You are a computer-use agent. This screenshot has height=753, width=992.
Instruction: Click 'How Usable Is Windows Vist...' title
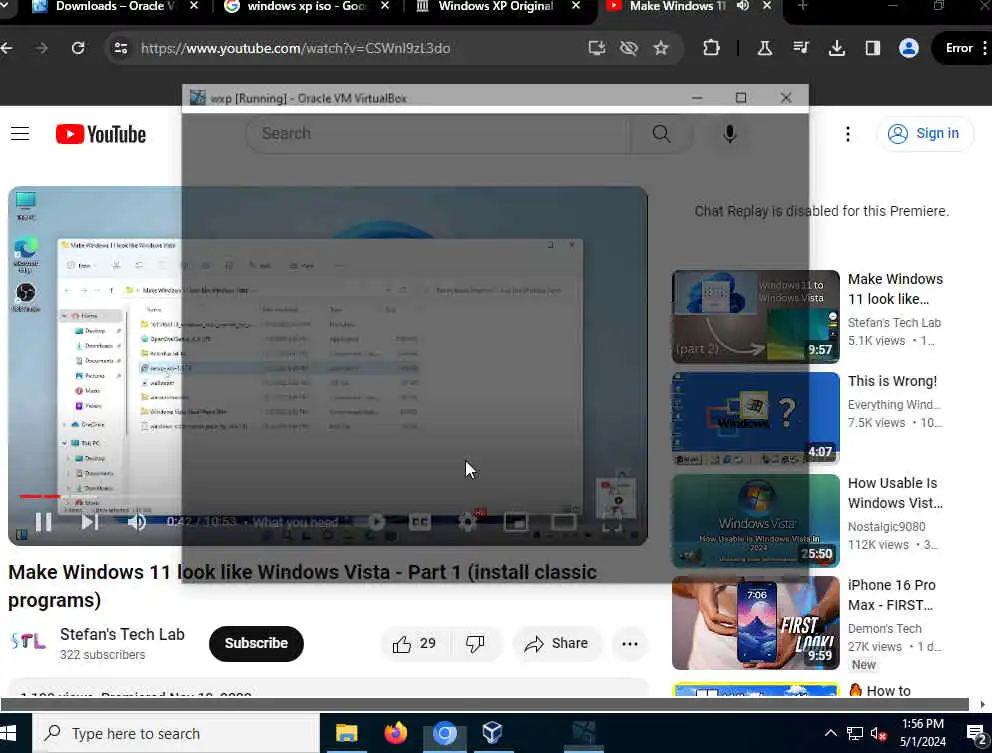(x=895, y=493)
